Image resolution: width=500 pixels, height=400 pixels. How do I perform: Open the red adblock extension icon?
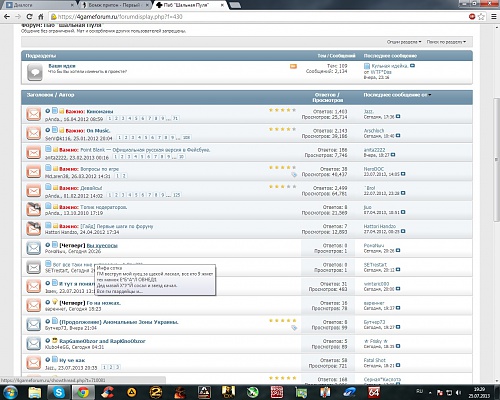[x=472, y=16]
